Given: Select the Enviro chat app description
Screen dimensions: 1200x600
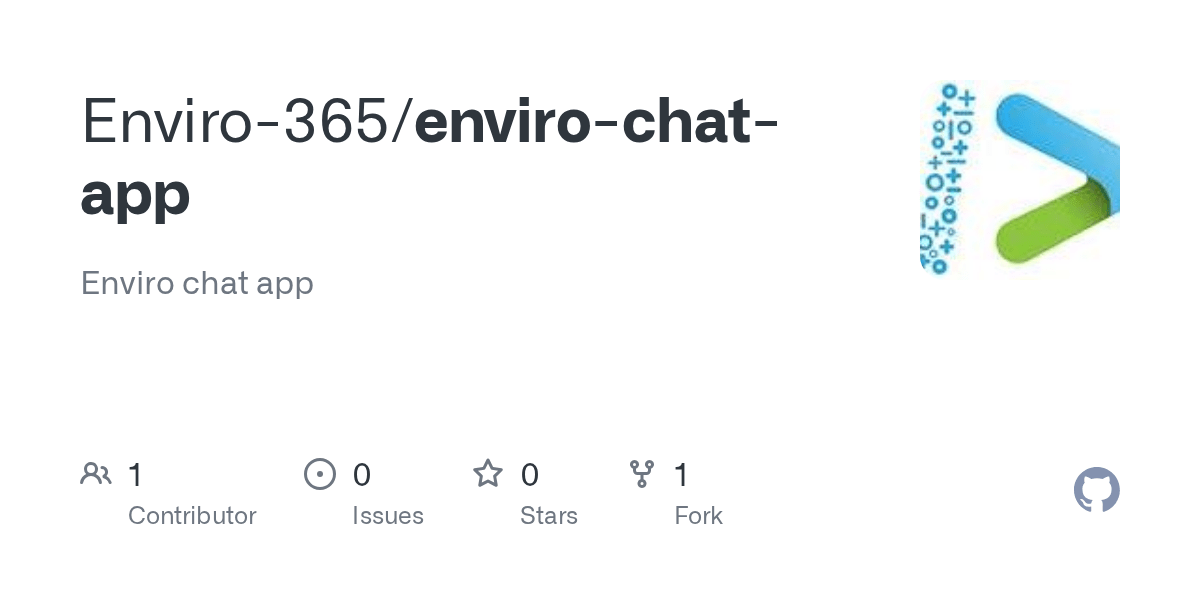Looking at the screenshot, I should click(x=197, y=283).
